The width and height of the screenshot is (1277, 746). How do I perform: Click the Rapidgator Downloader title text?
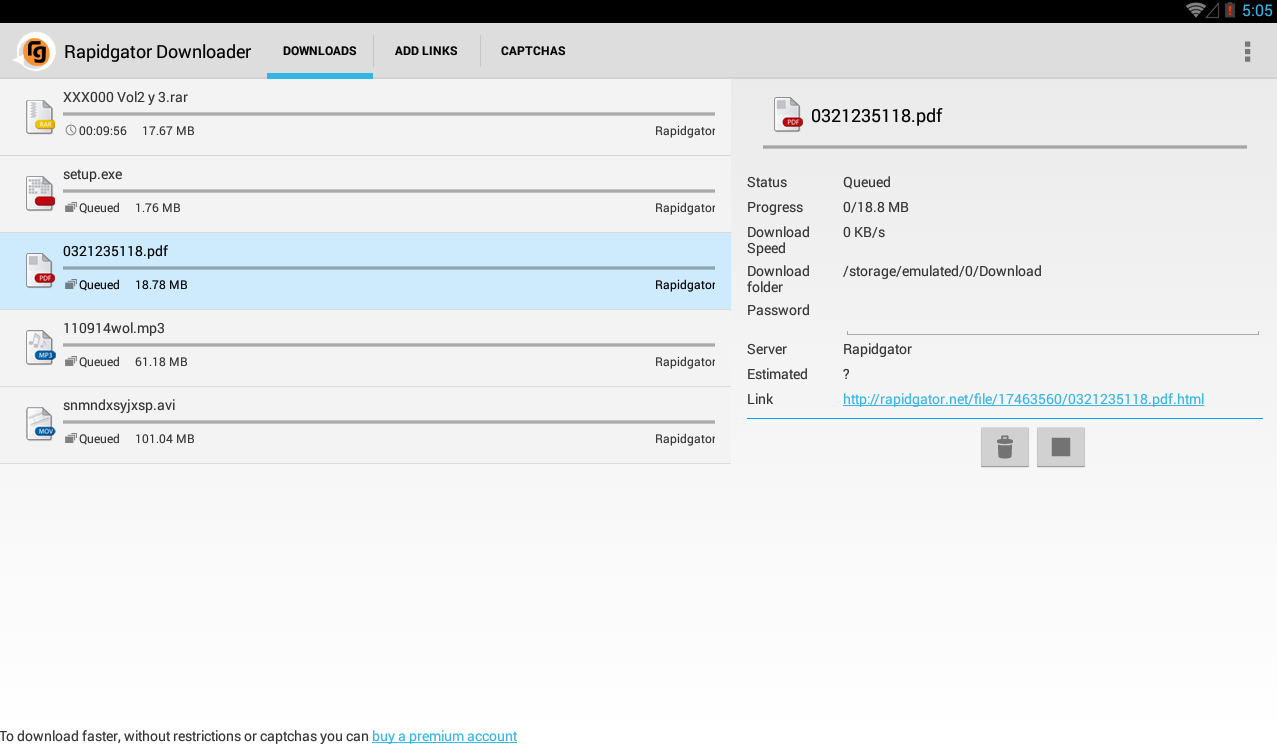point(158,52)
